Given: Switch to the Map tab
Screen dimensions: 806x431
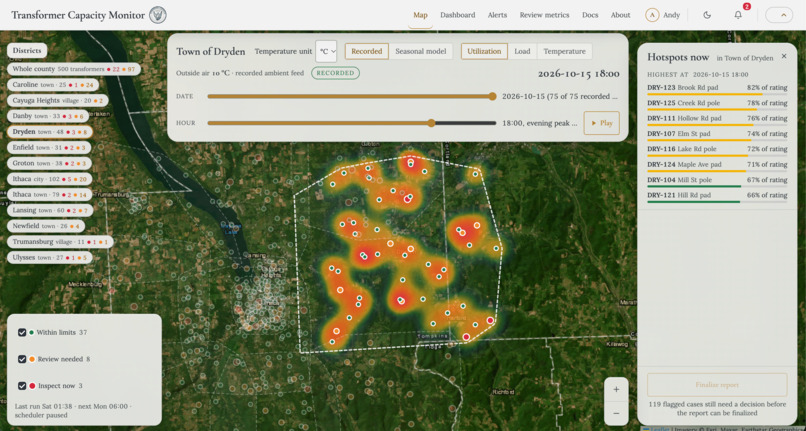Looking at the screenshot, I should click(420, 15).
